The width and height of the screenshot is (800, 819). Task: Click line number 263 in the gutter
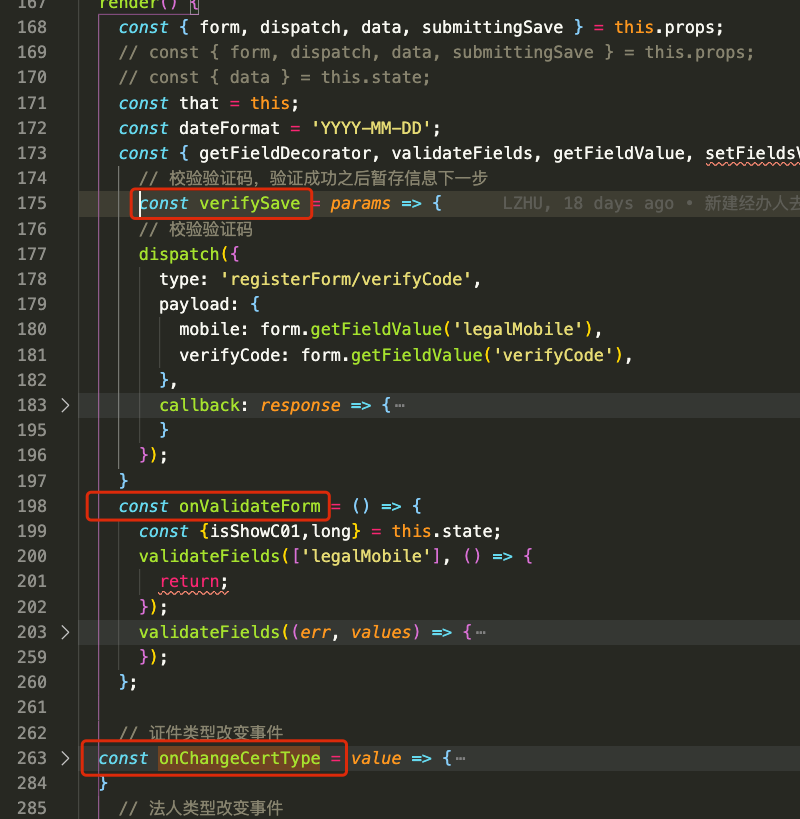click(32, 758)
